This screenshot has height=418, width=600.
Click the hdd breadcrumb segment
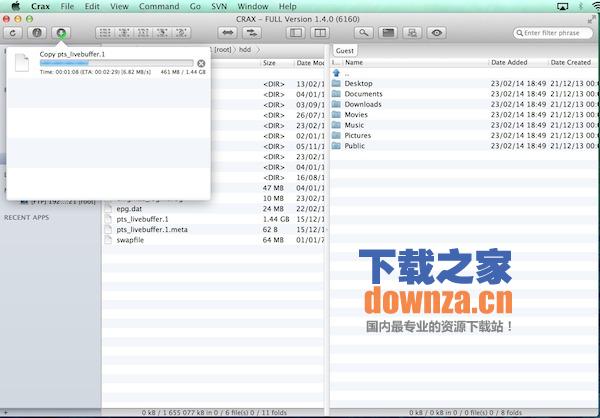[245, 50]
